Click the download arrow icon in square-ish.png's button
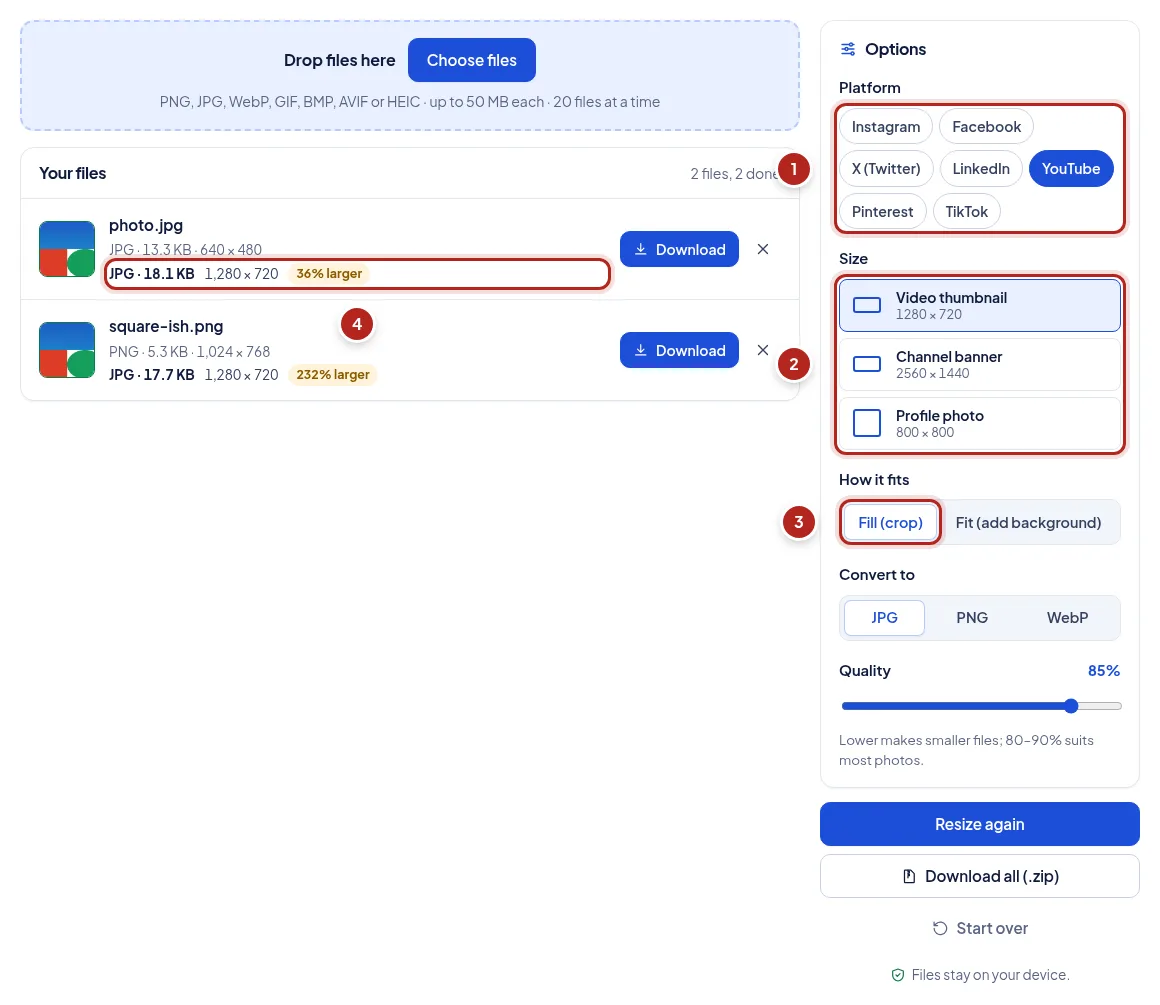The image size is (1160, 1005). (x=641, y=350)
